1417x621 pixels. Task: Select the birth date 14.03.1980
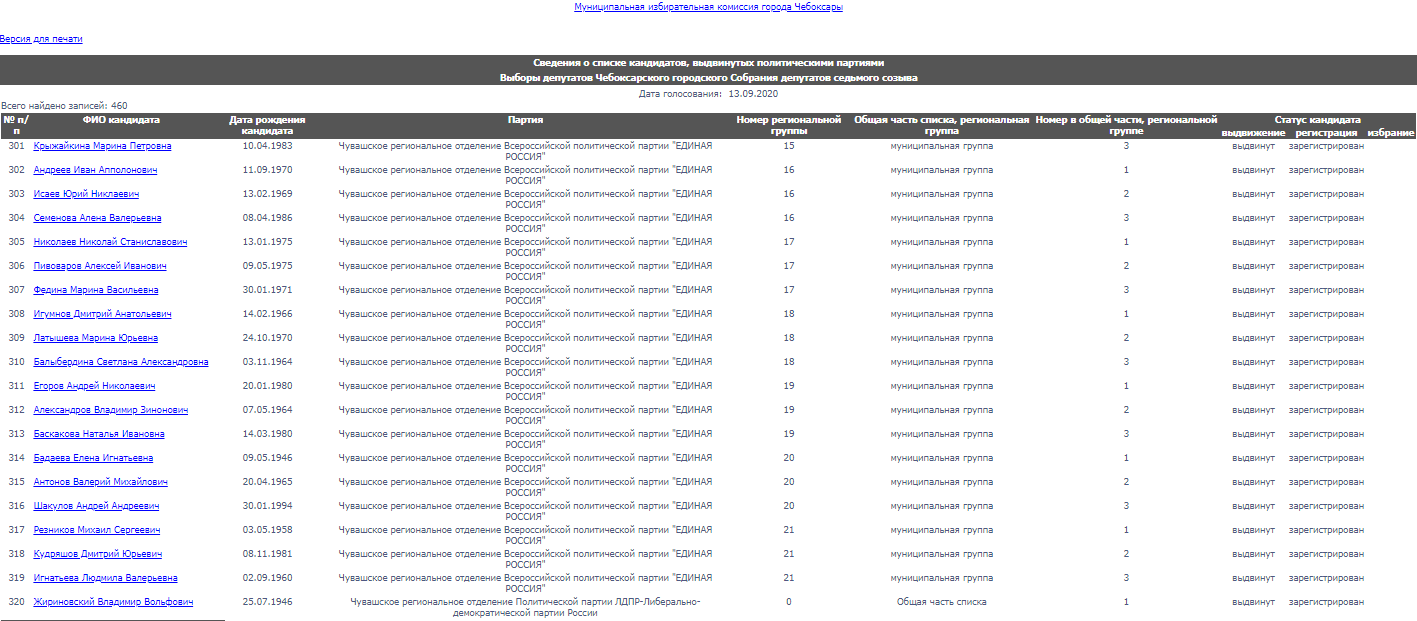pos(267,434)
